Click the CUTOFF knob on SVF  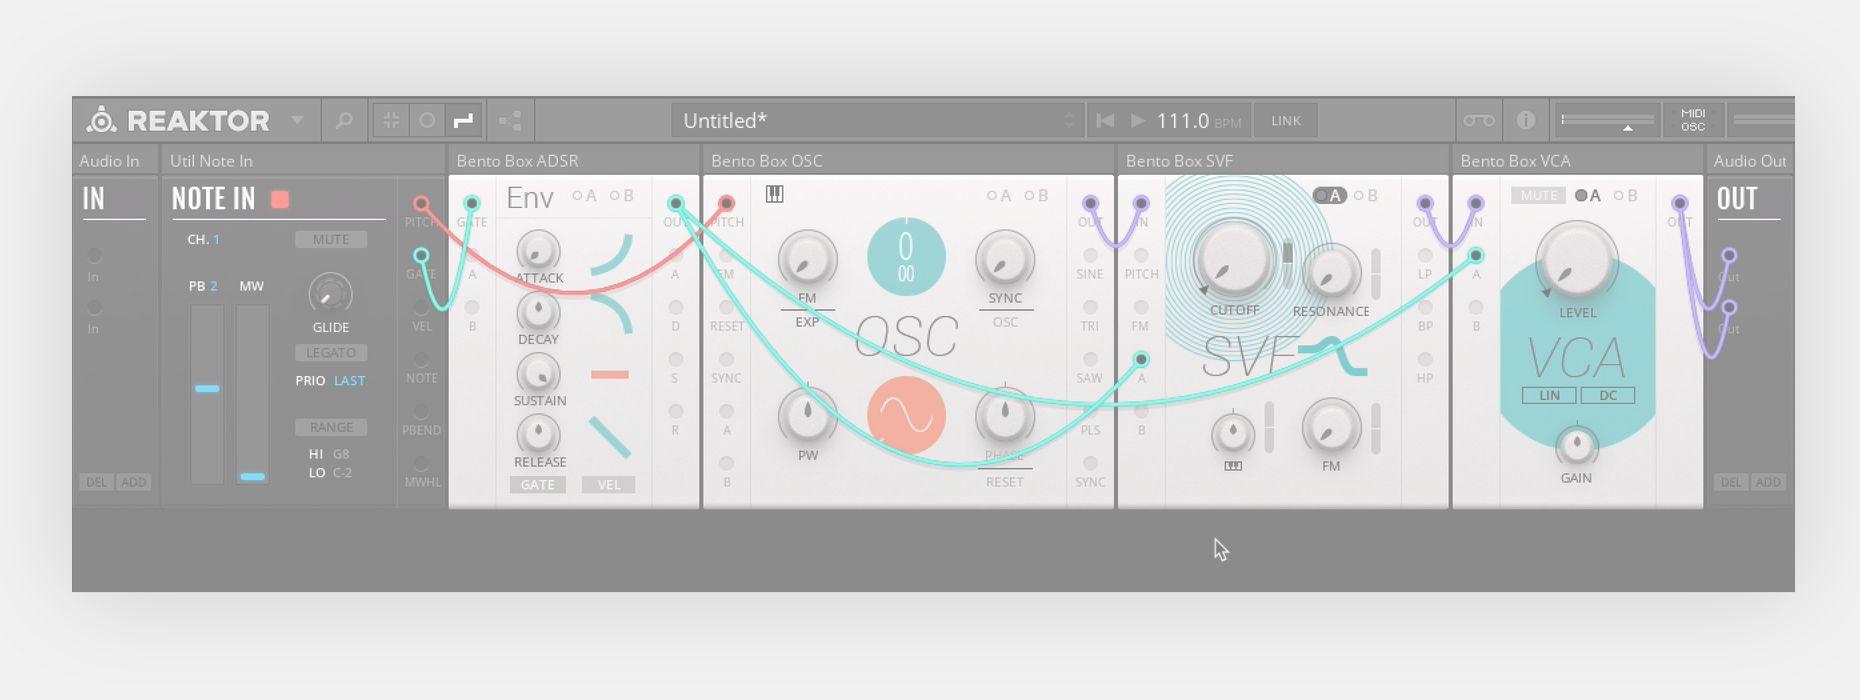pyautogui.click(x=1233, y=260)
